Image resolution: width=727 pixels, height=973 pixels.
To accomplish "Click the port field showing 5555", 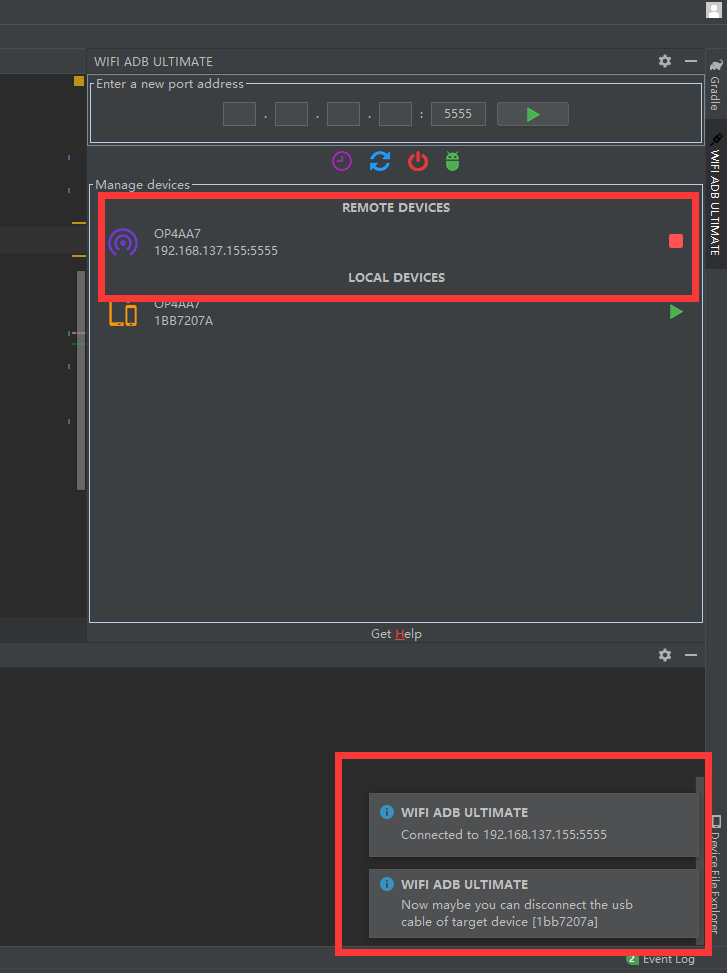I will (x=458, y=114).
